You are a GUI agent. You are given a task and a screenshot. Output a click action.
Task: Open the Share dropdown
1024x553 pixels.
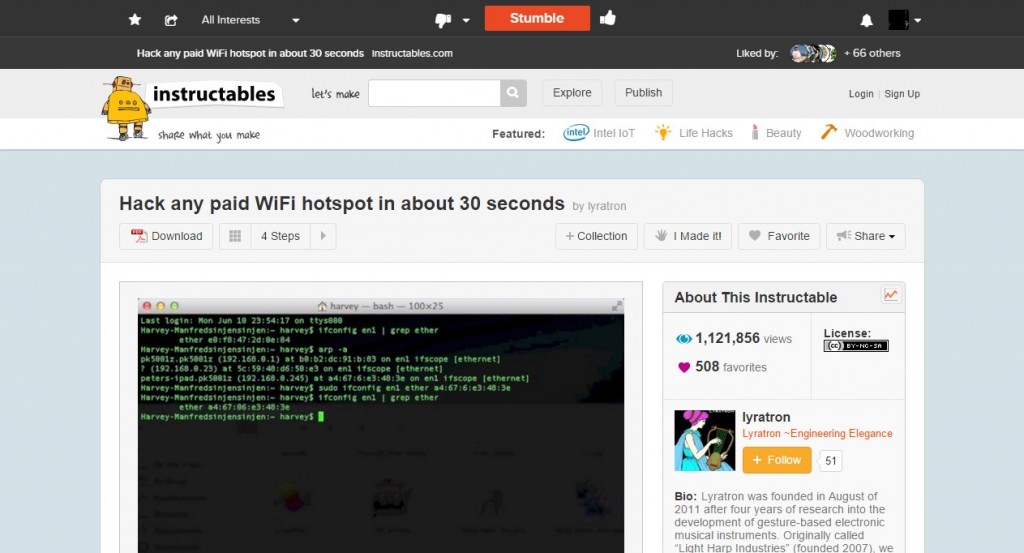tap(865, 236)
